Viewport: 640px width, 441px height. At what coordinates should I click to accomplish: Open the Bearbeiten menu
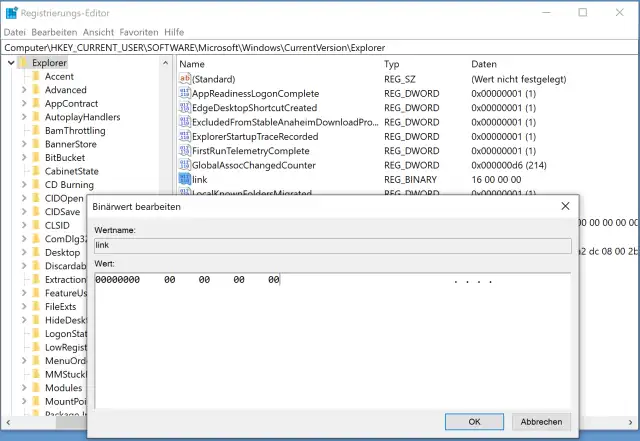[x=54, y=32]
